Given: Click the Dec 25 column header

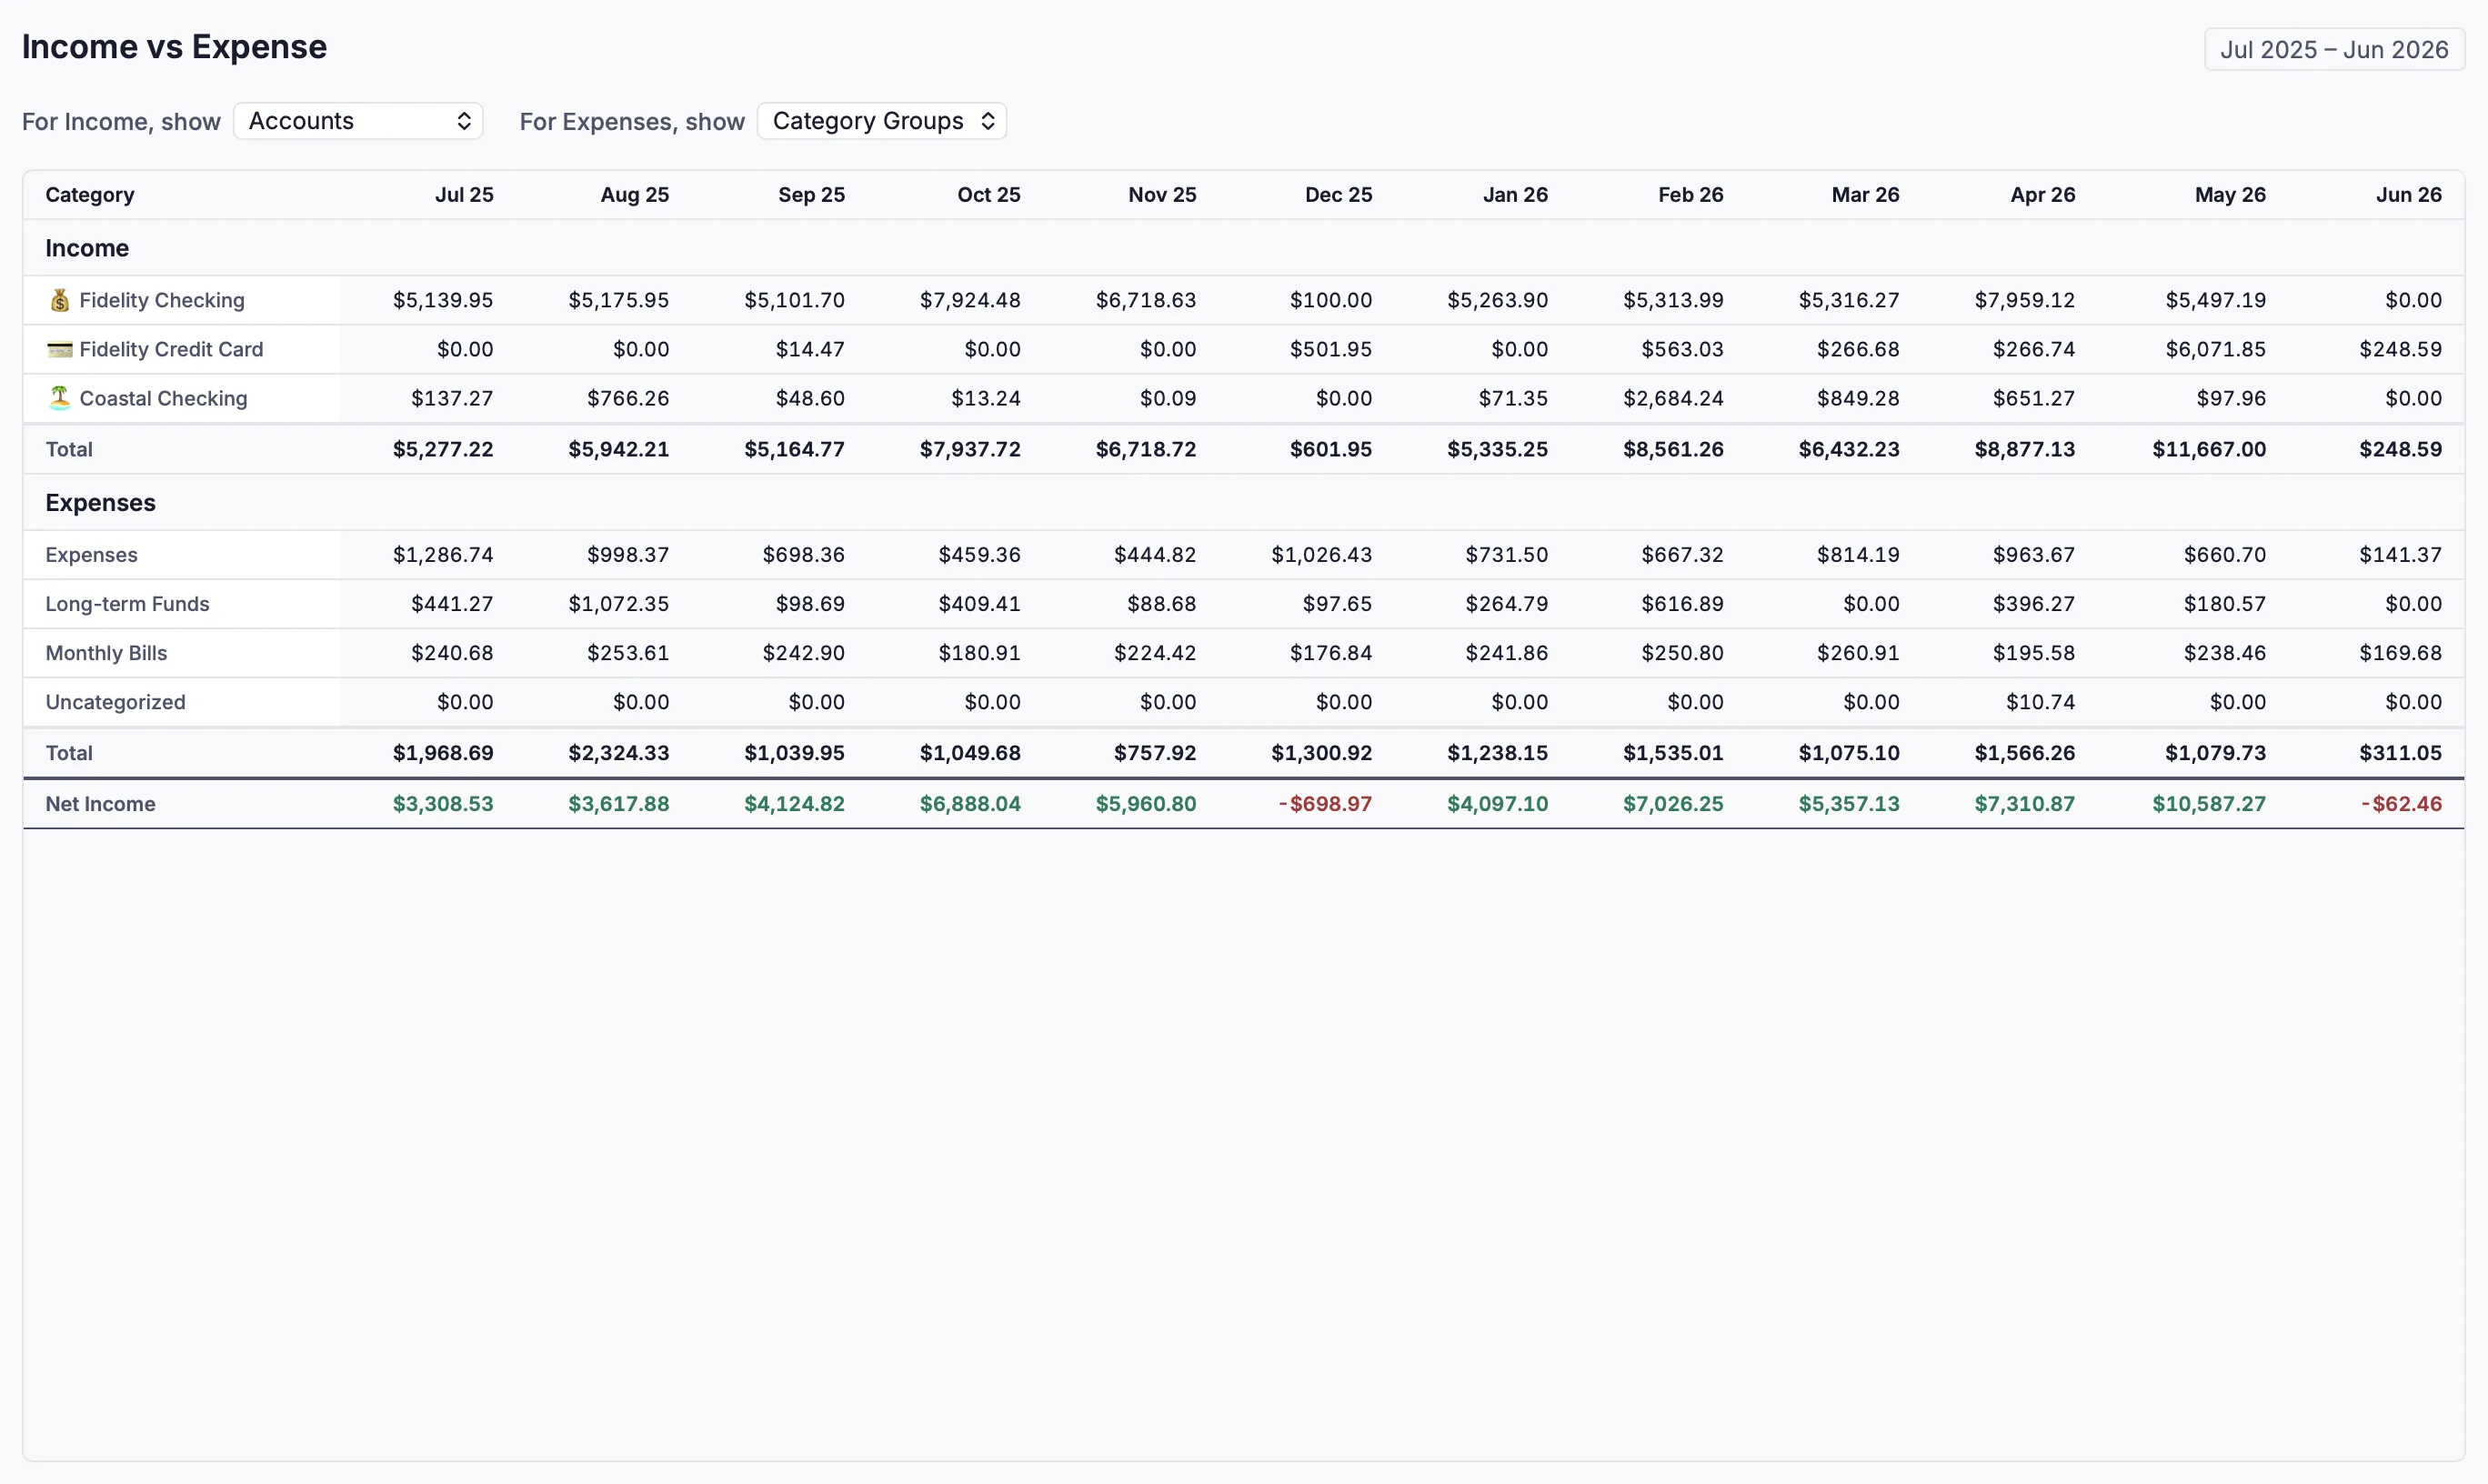Looking at the screenshot, I should coord(1338,195).
